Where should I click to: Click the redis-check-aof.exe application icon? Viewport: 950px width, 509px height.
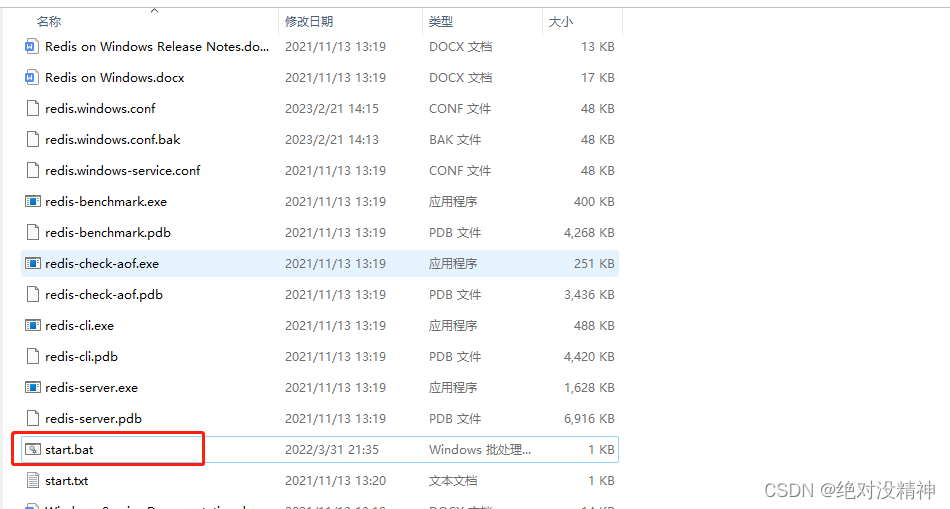(33, 264)
